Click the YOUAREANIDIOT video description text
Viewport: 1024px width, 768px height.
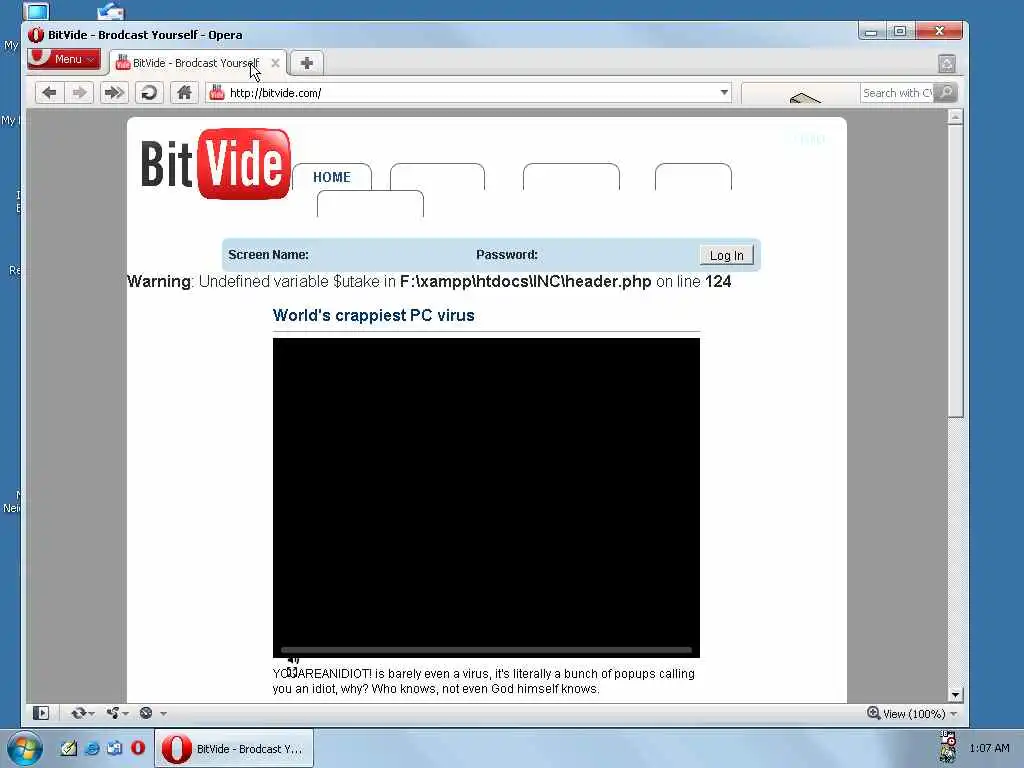(x=483, y=681)
